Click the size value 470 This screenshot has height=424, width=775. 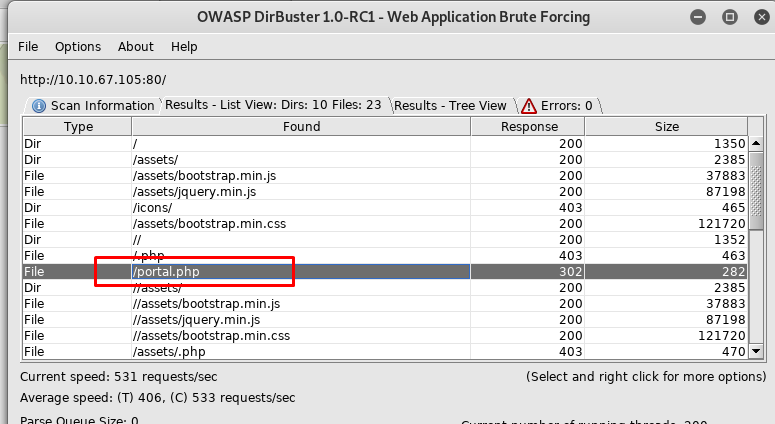click(x=733, y=351)
